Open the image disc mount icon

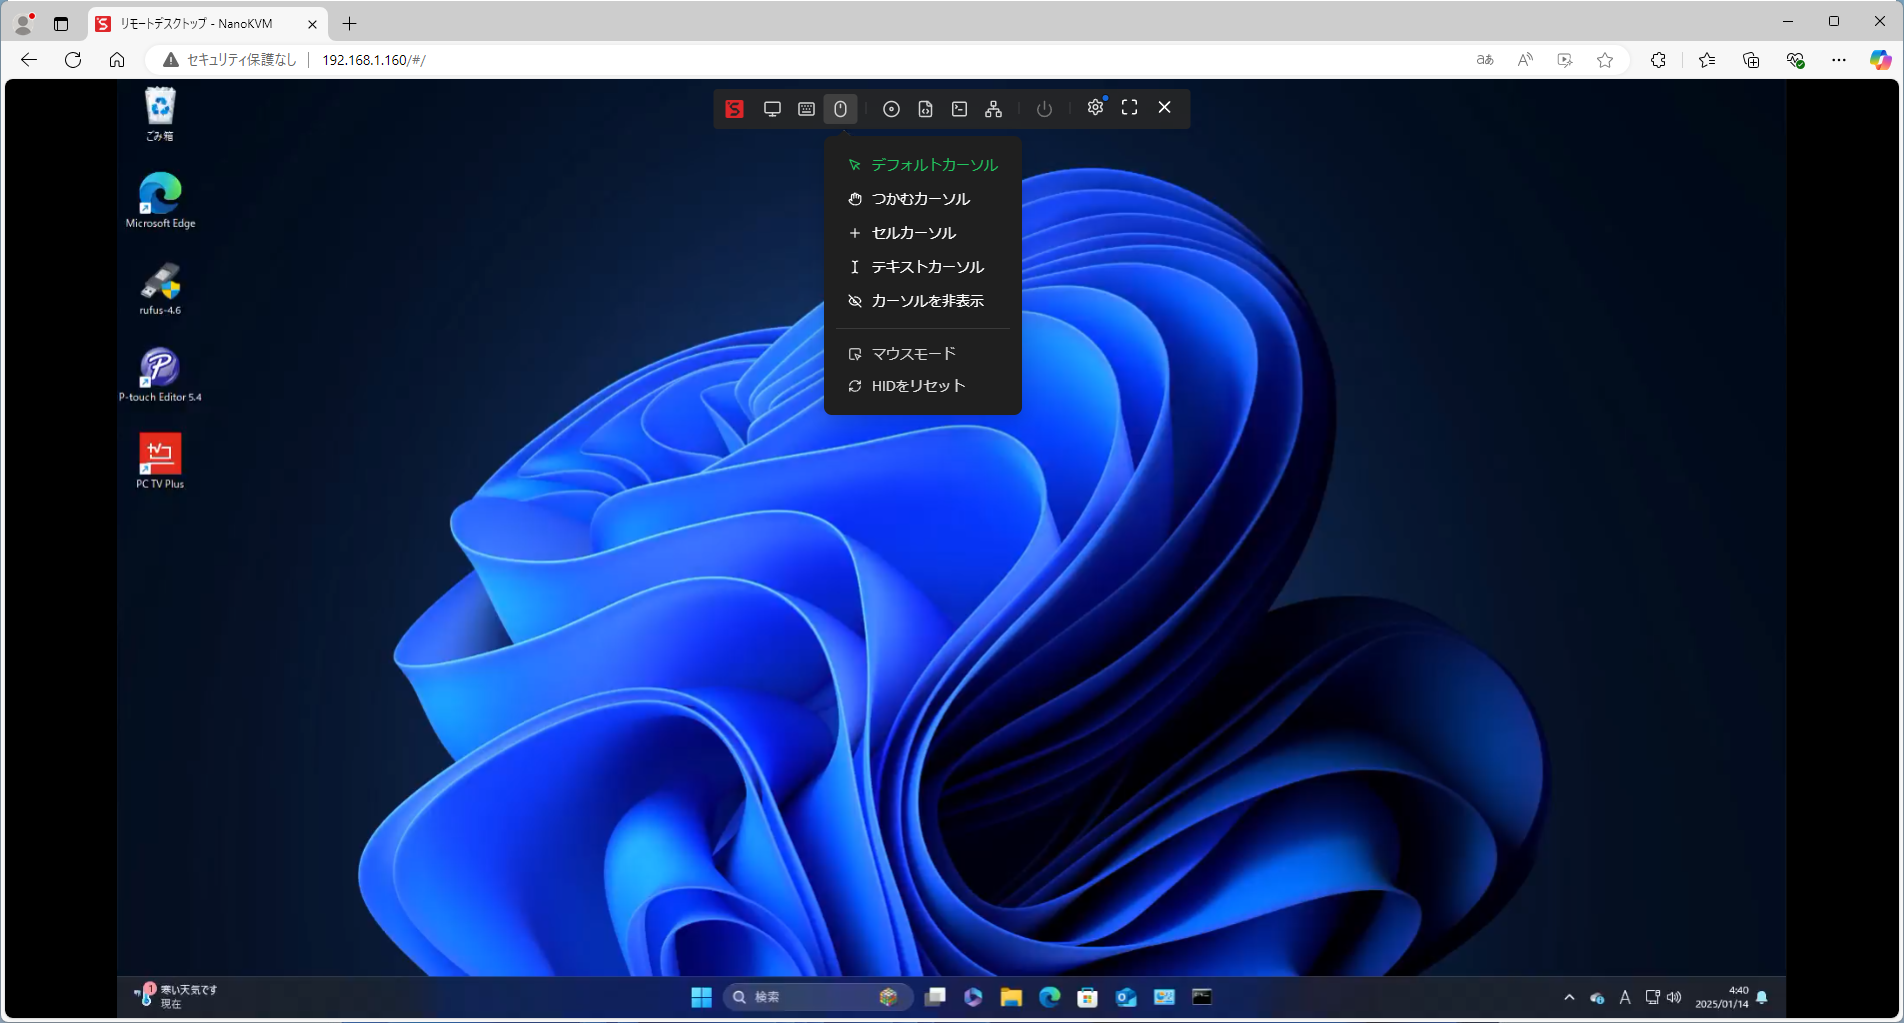(891, 109)
